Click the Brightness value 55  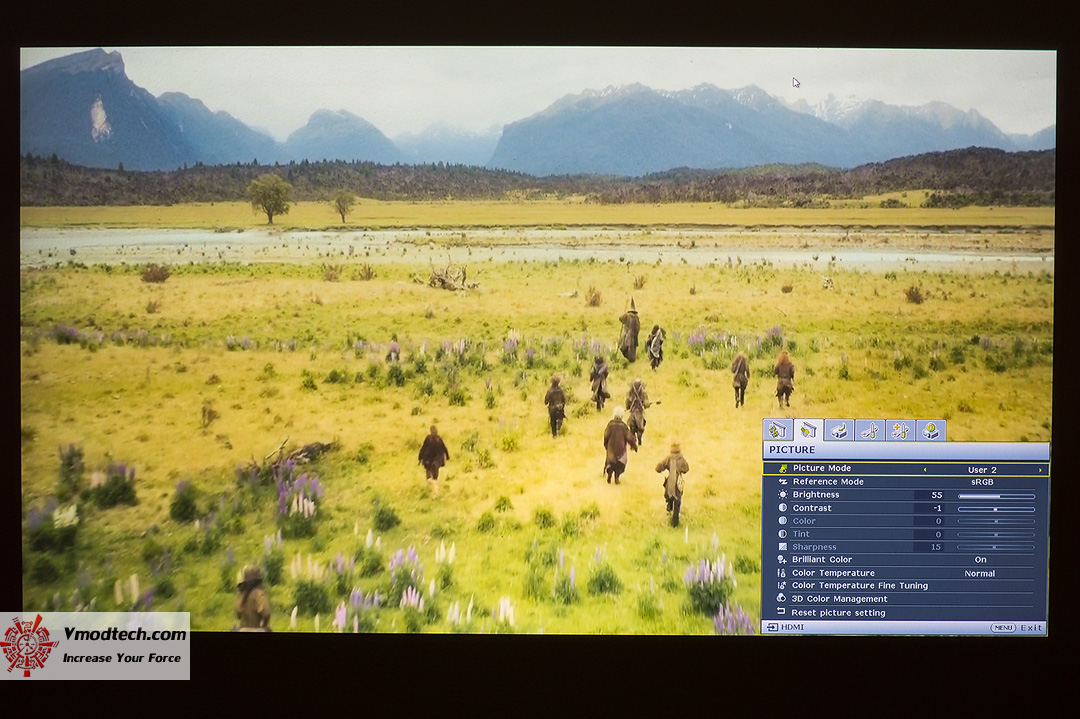(936, 495)
